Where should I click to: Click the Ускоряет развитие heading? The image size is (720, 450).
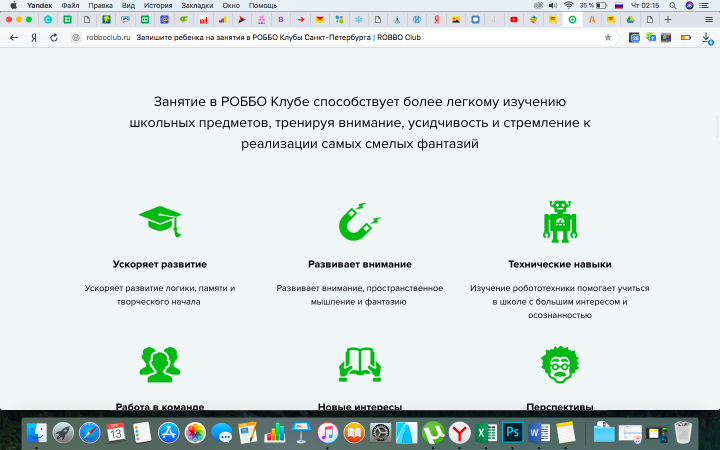click(160, 264)
